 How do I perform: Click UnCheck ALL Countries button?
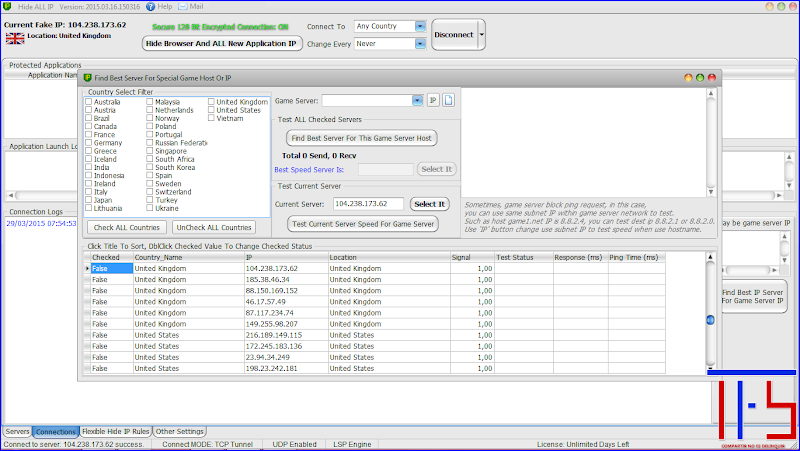(x=214, y=228)
